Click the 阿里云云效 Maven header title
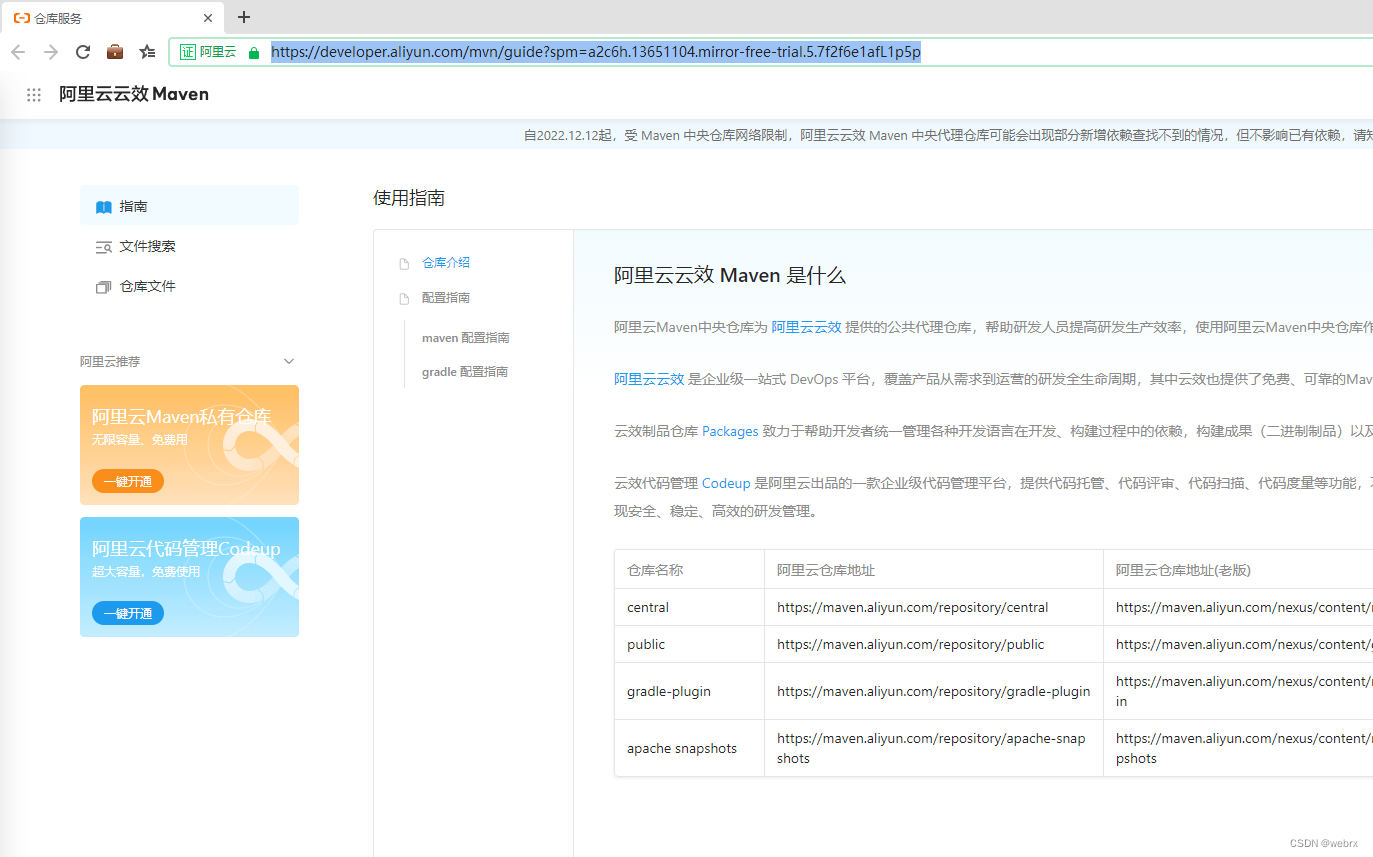The width and height of the screenshot is (1373, 857). coord(134,94)
